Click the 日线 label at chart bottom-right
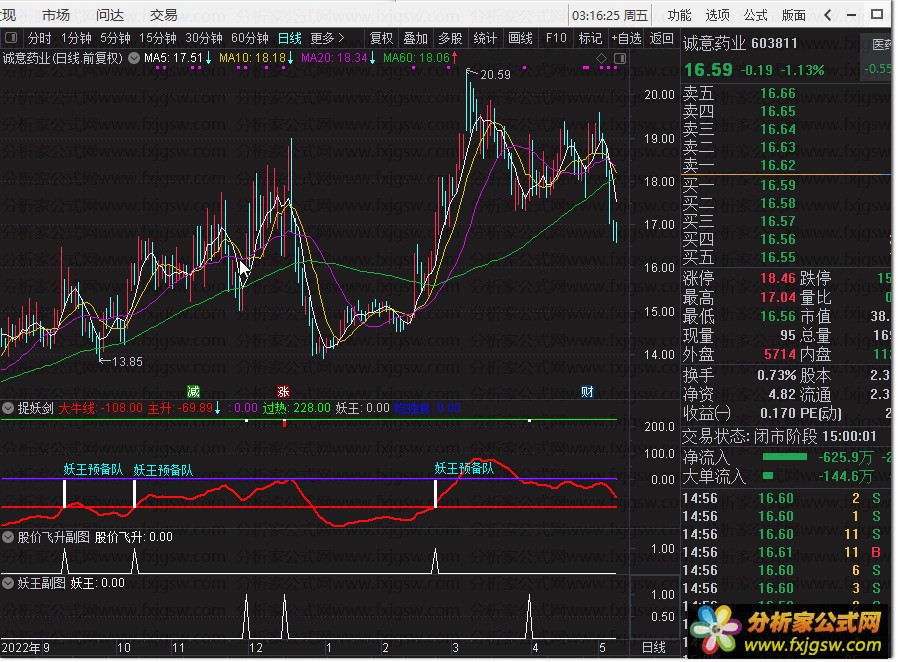 (x=653, y=648)
